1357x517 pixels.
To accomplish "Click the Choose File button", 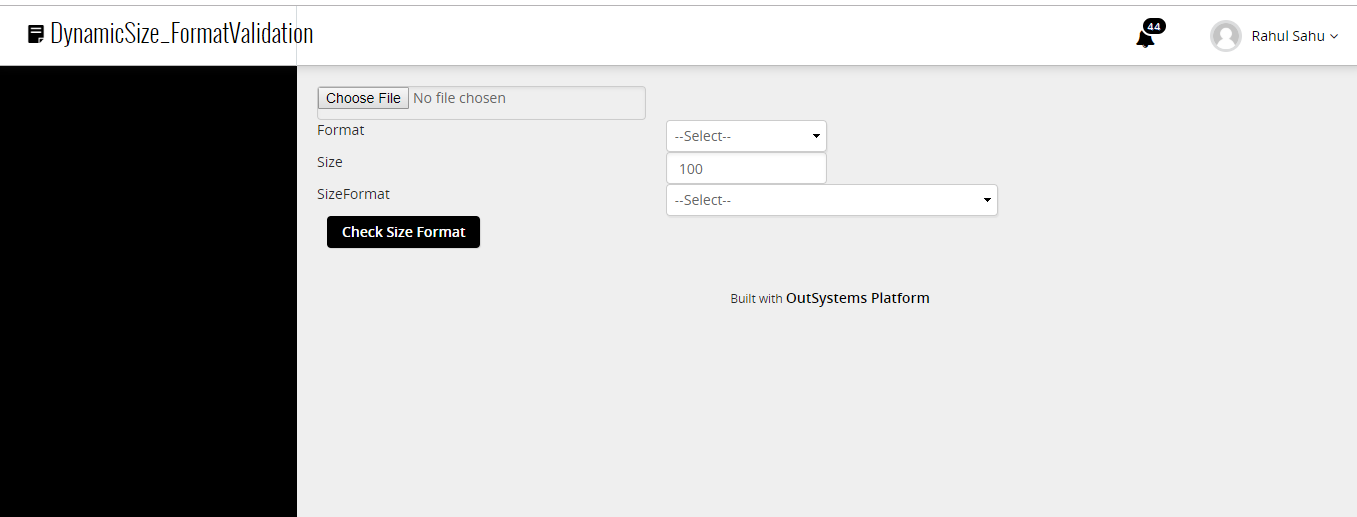I will (x=363, y=98).
